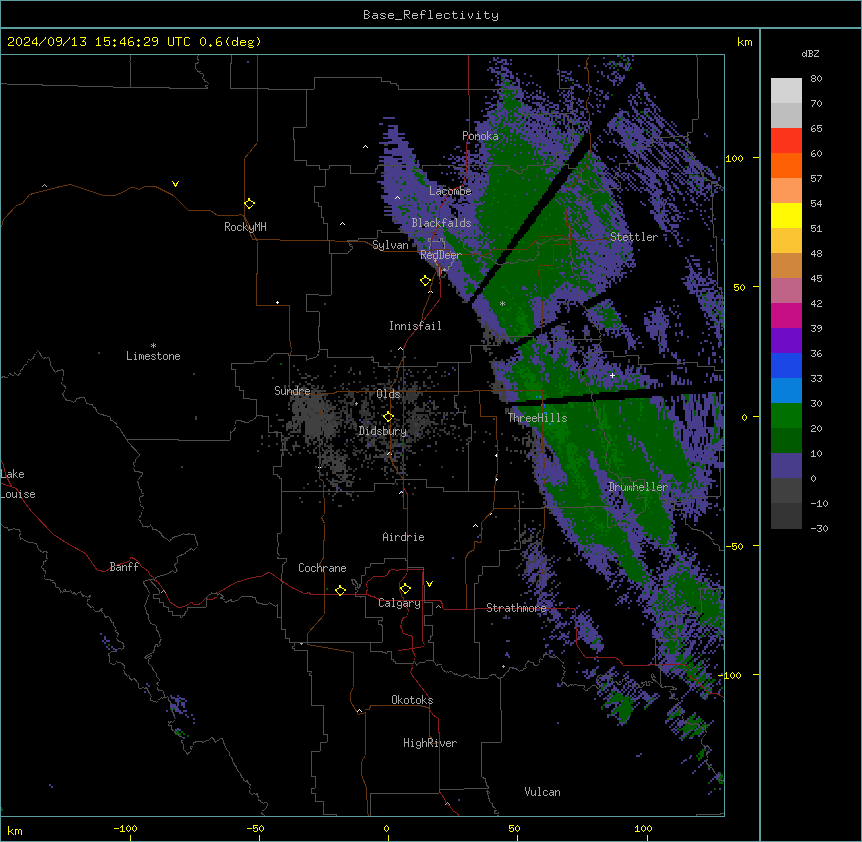
Task: Select the Ponoka city label
Action: 480,136
